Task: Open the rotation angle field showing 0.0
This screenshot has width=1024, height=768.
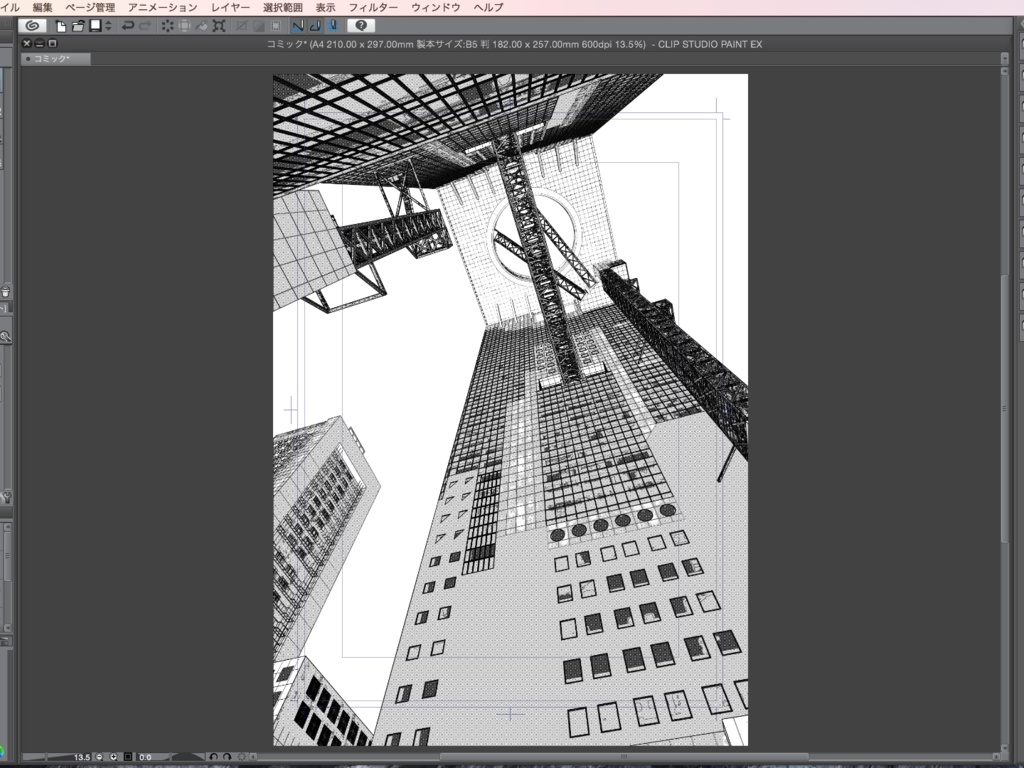Action: click(145, 757)
